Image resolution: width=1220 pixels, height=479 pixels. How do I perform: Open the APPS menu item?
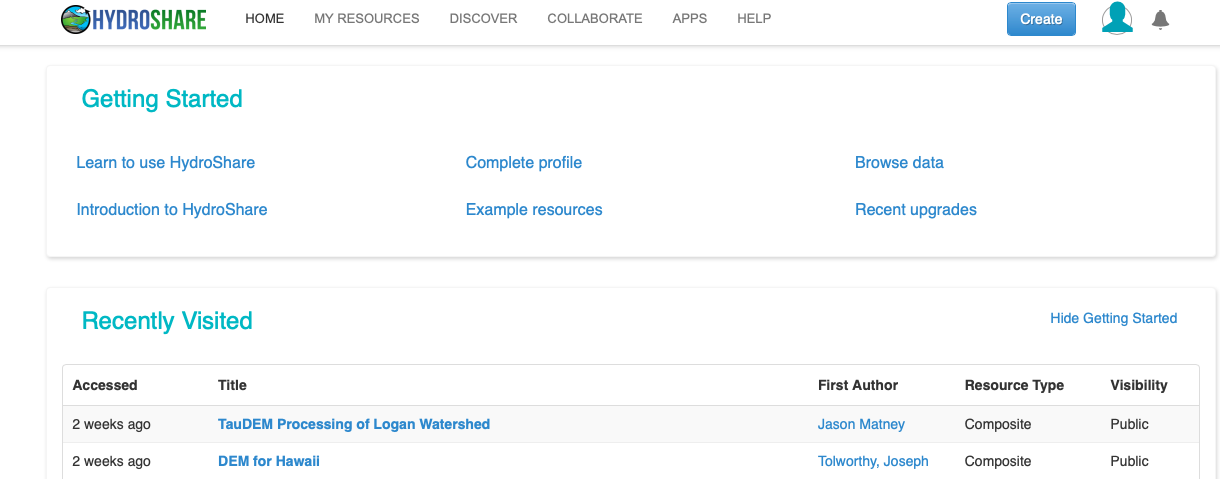(x=690, y=19)
